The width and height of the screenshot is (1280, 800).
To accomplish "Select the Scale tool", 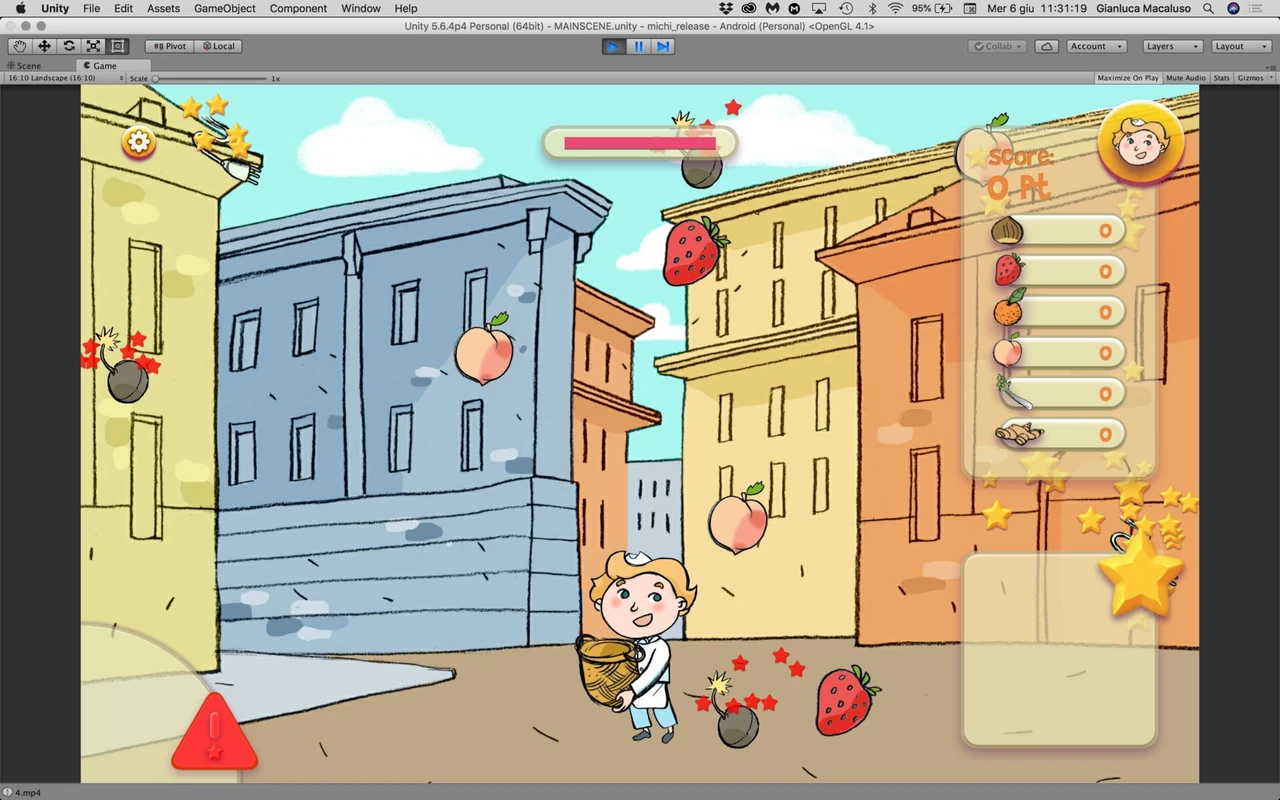I will click(93, 46).
